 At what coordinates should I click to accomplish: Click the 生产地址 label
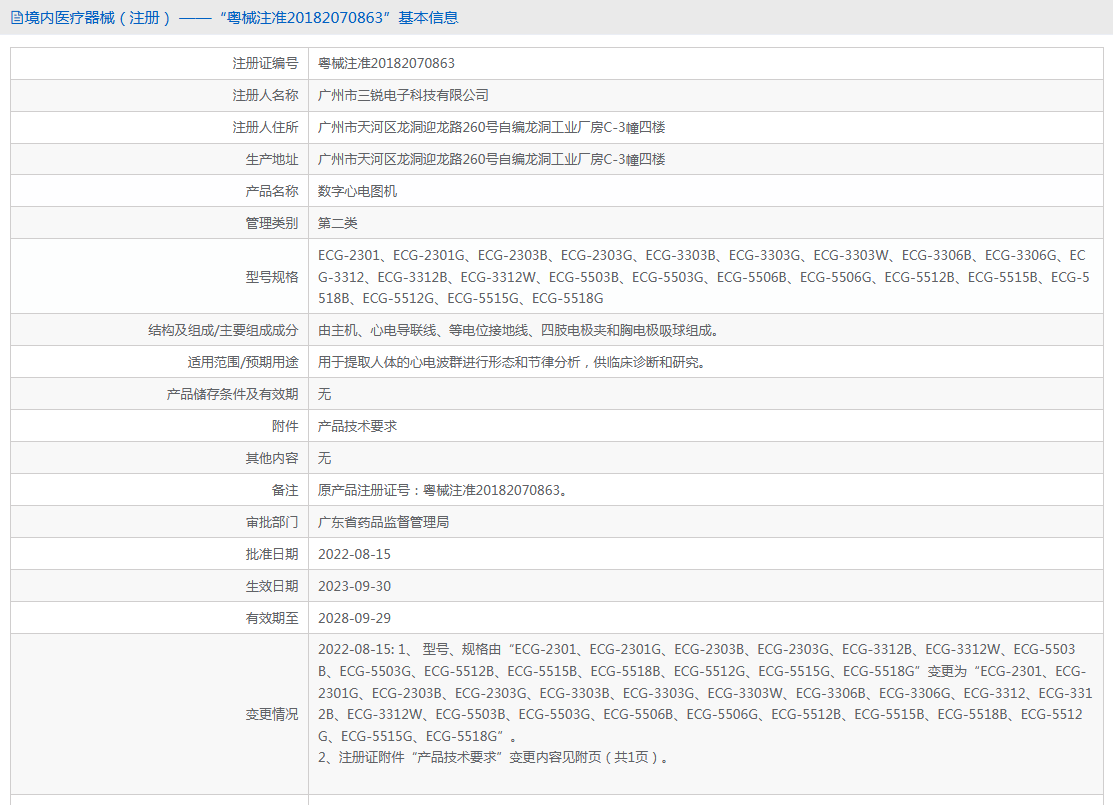point(272,159)
